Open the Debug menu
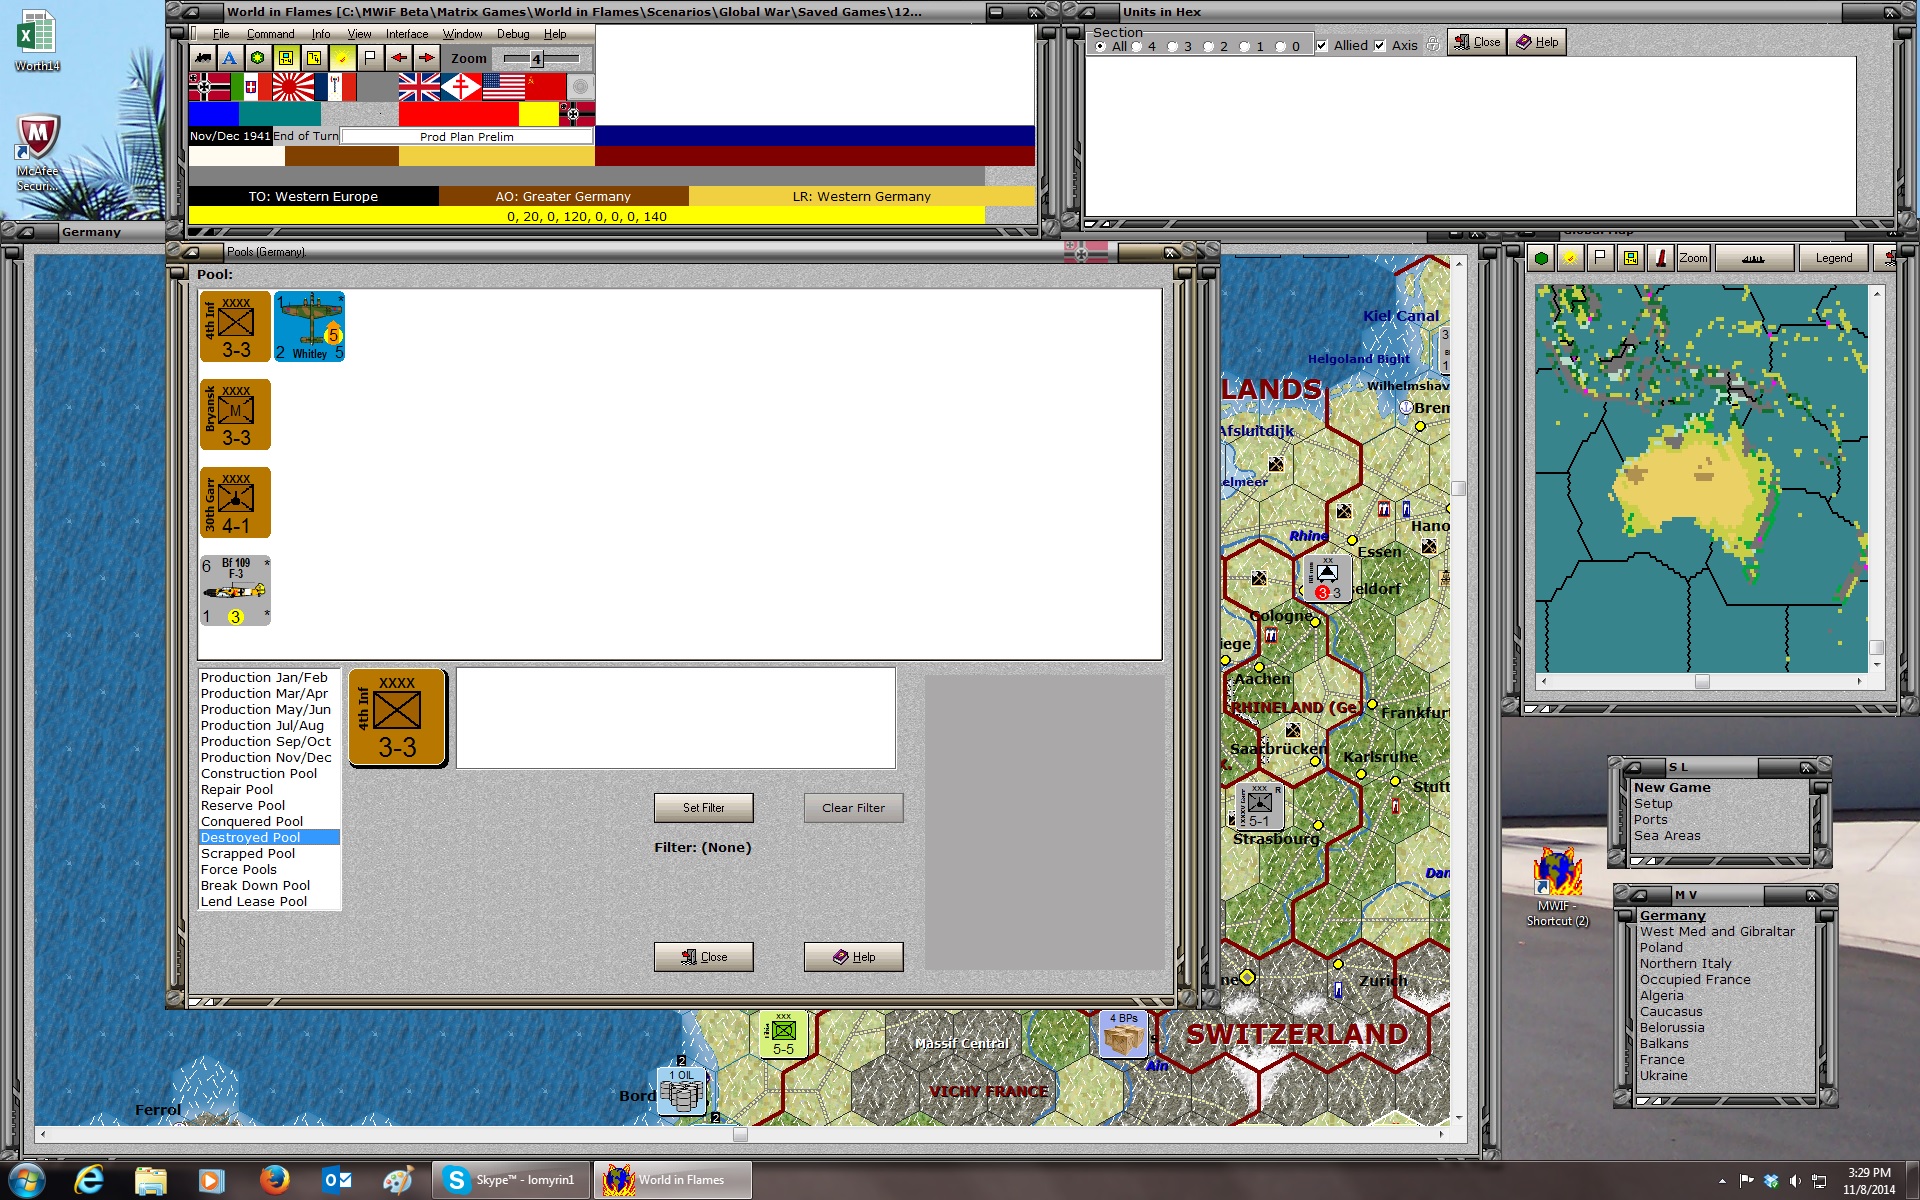1920x1200 pixels. pos(513,34)
